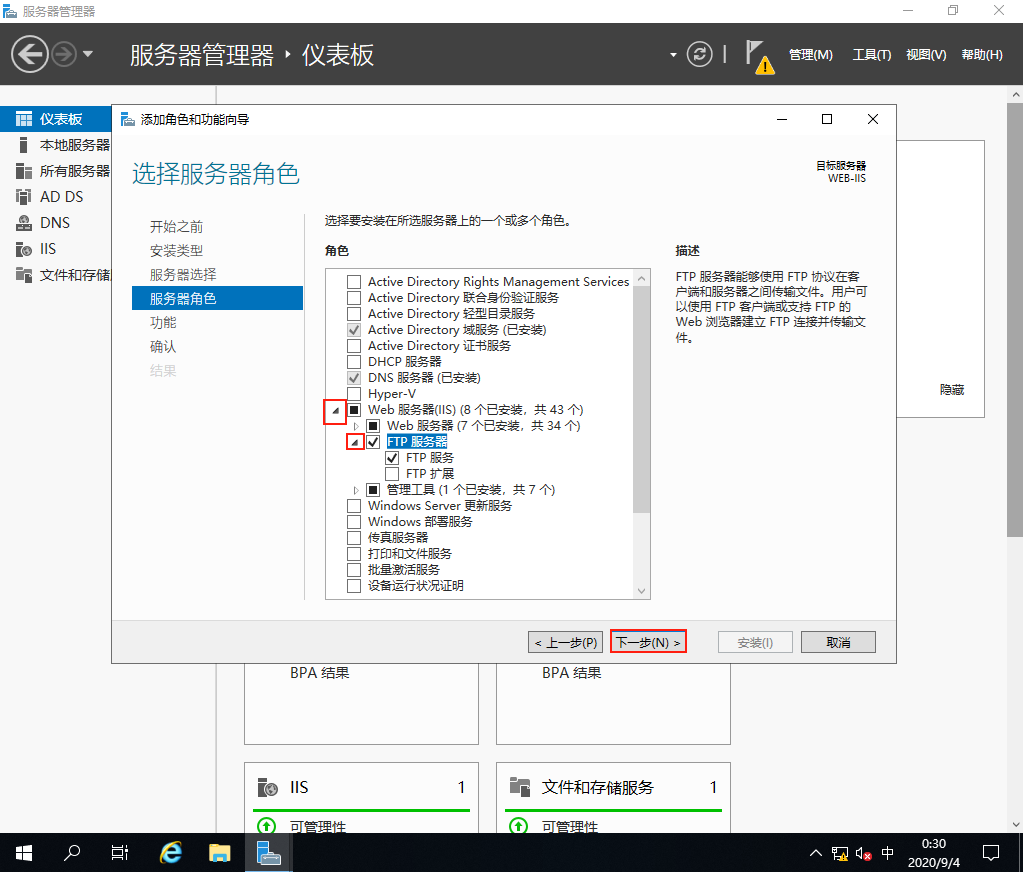Click BPA 结果 in the left dashboard tile

[320, 672]
